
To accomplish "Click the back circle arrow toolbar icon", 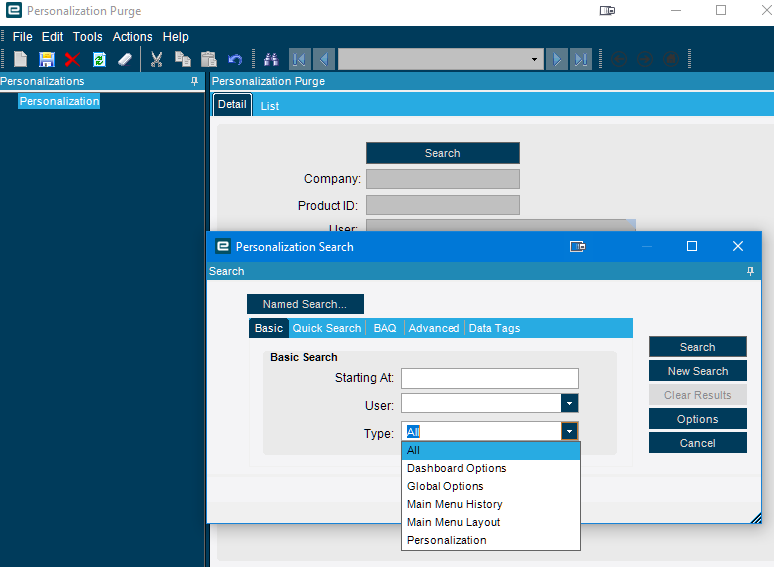I will [x=619, y=59].
